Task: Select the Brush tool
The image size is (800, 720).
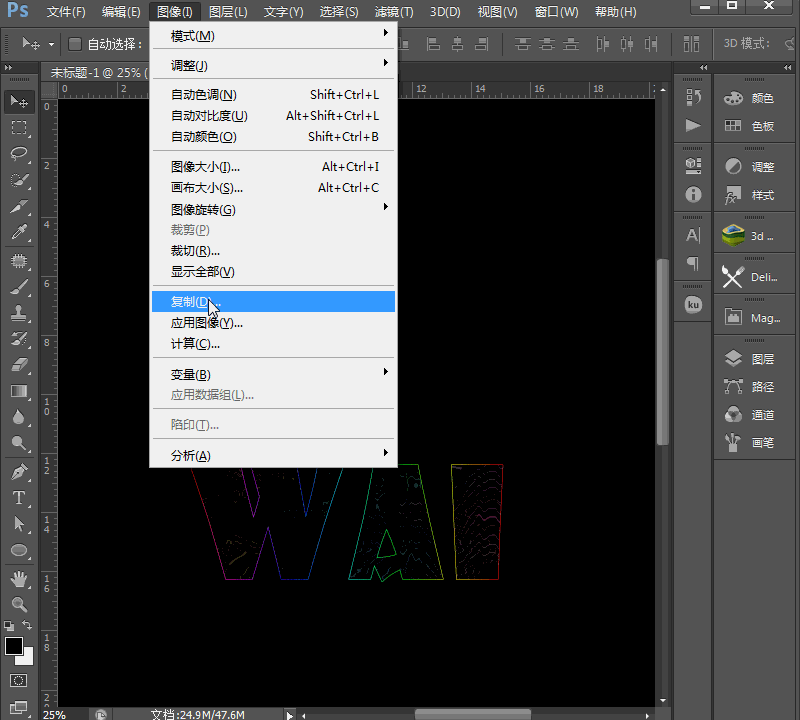Action: tap(19, 287)
